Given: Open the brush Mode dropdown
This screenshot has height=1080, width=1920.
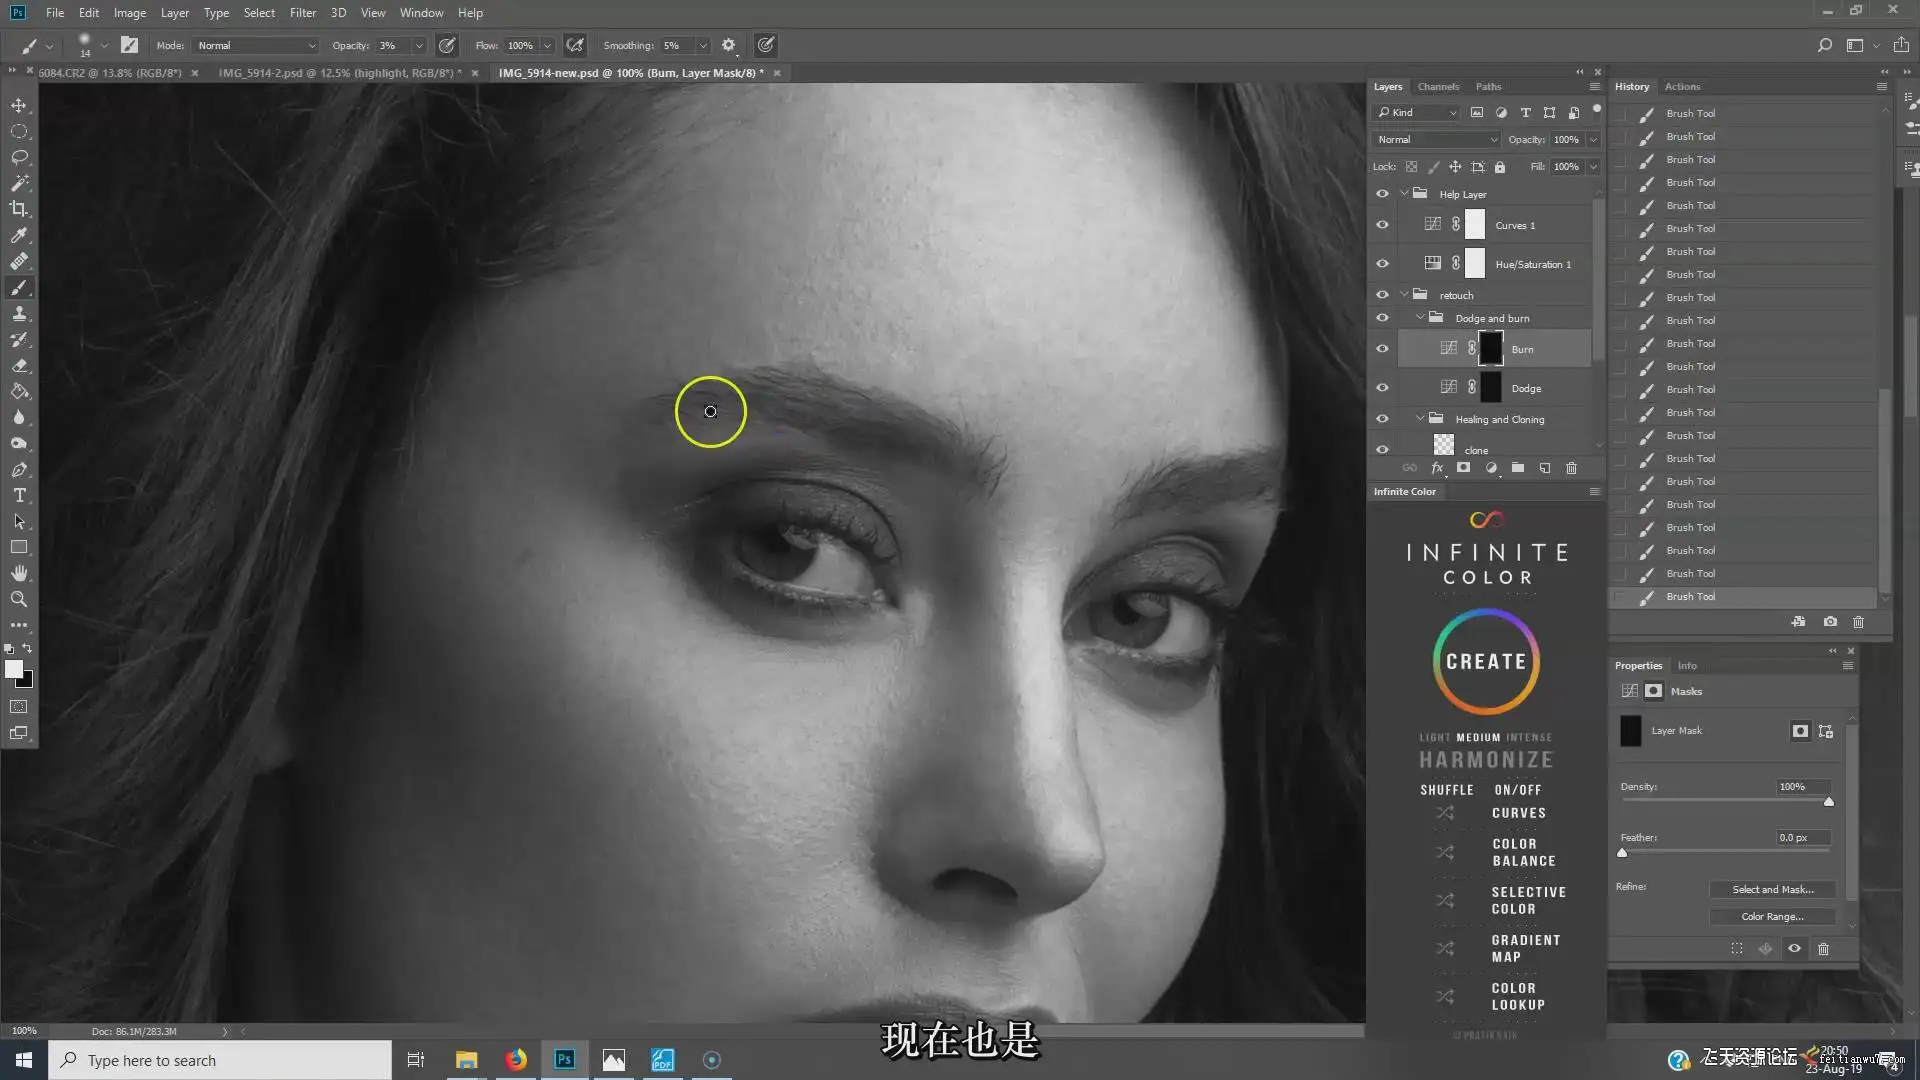Looking at the screenshot, I should click(x=255, y=45).
